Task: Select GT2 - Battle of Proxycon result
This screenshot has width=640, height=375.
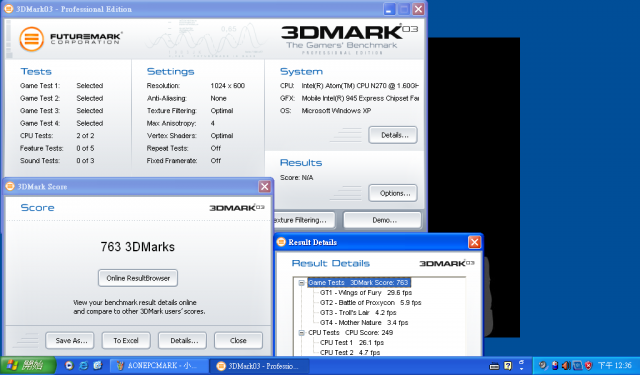Action: click(370, 302)
